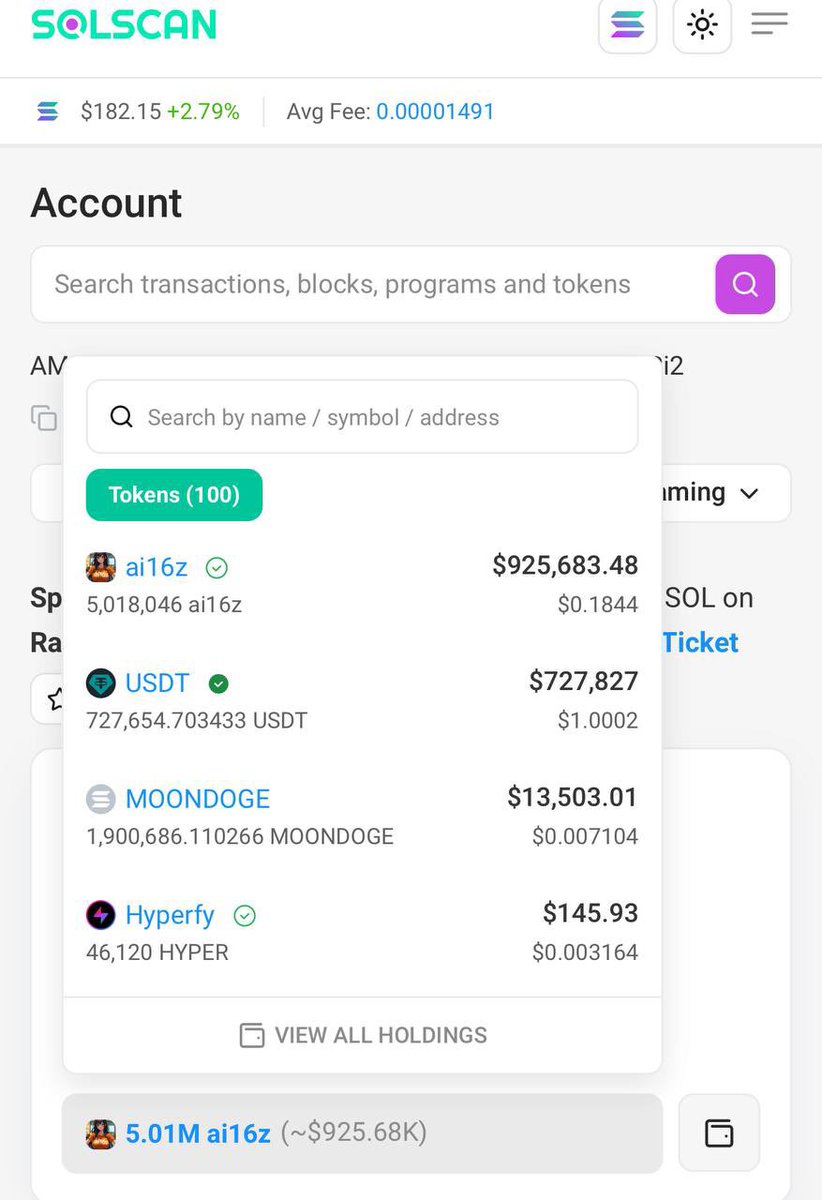
Task: Click VIEW ALL HOLDINGS button
Action: tap(362, 1035)
